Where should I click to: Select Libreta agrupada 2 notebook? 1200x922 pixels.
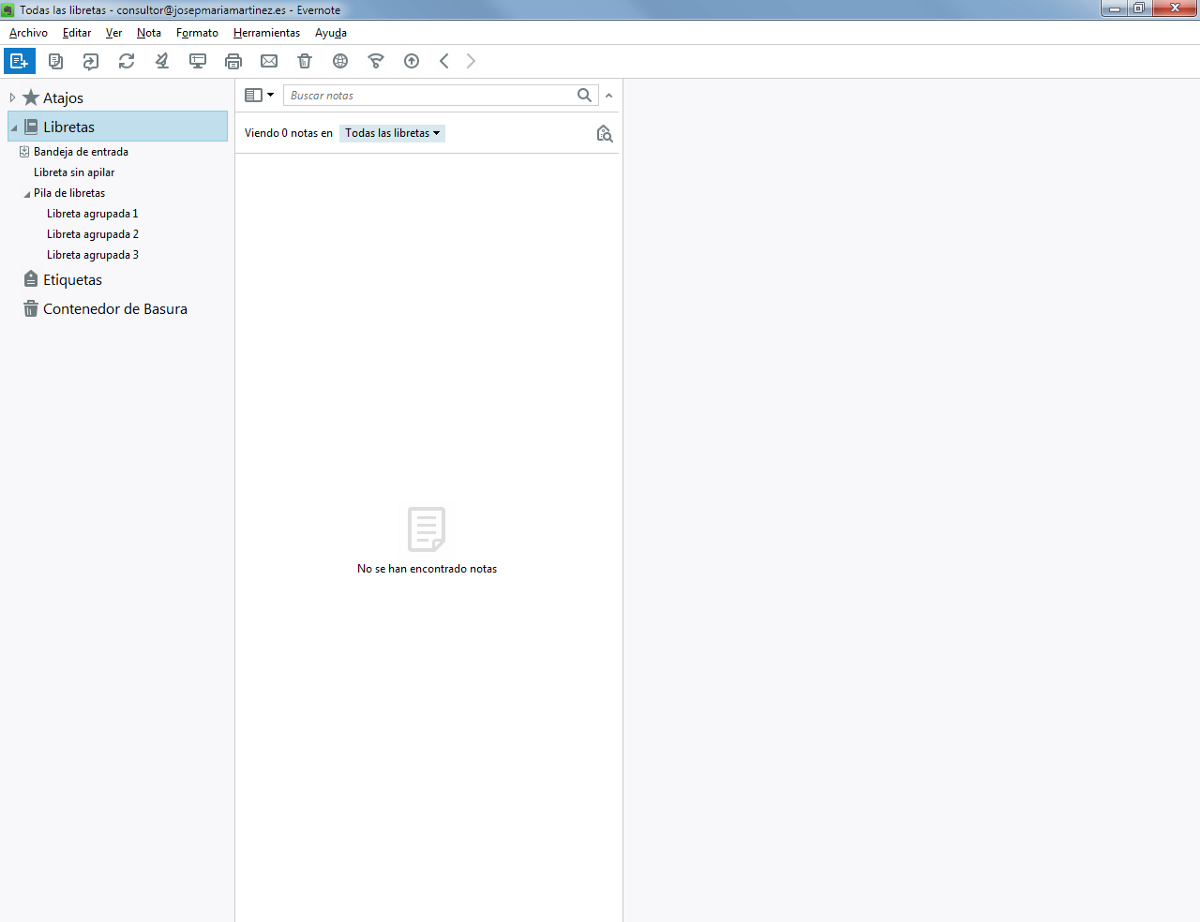click(92, 234)
